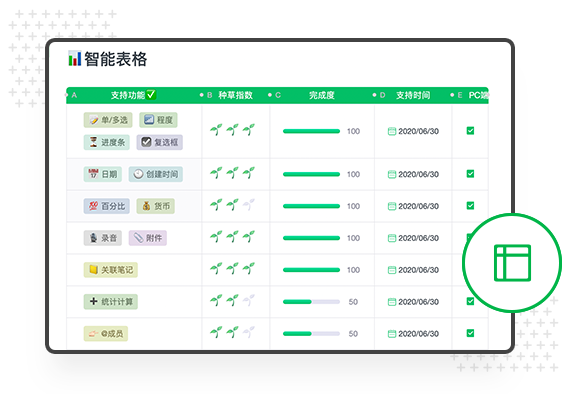This screenshot has width=580, height=394.
Task: Click the 关联笔记 notebook tag
Action: tap(111, 270)
